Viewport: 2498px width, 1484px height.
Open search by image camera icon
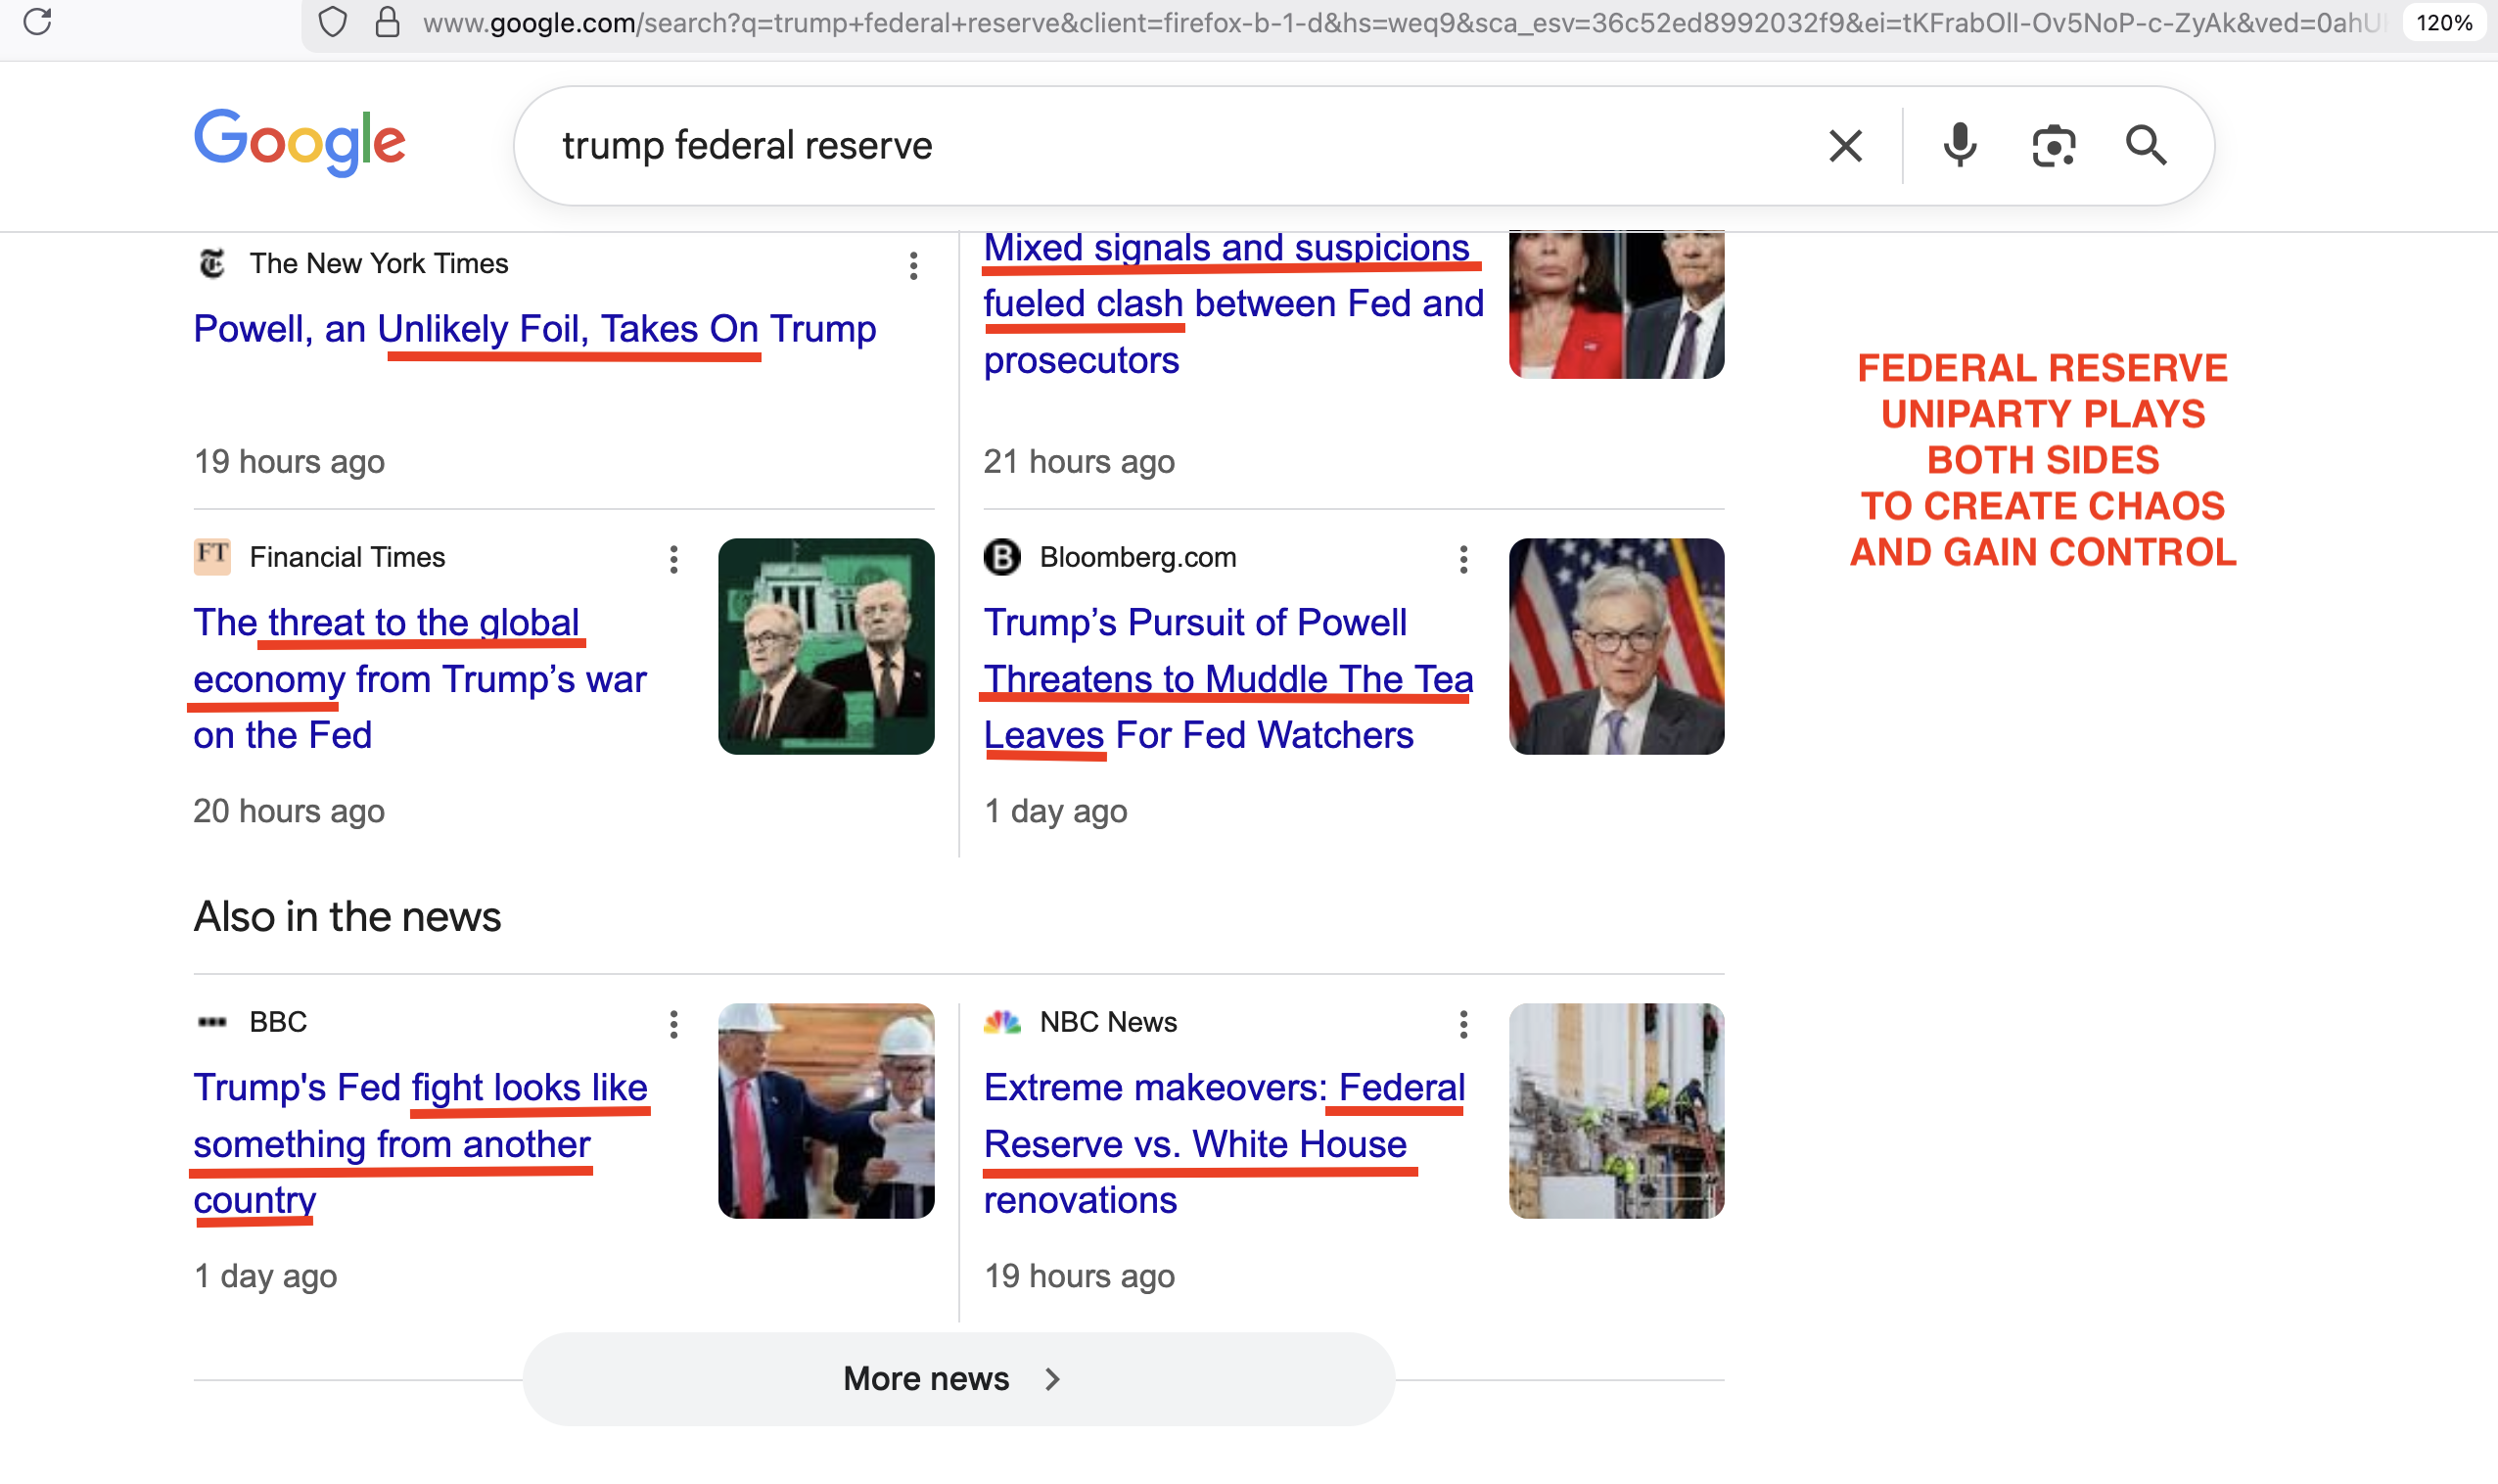point(2053,146)
